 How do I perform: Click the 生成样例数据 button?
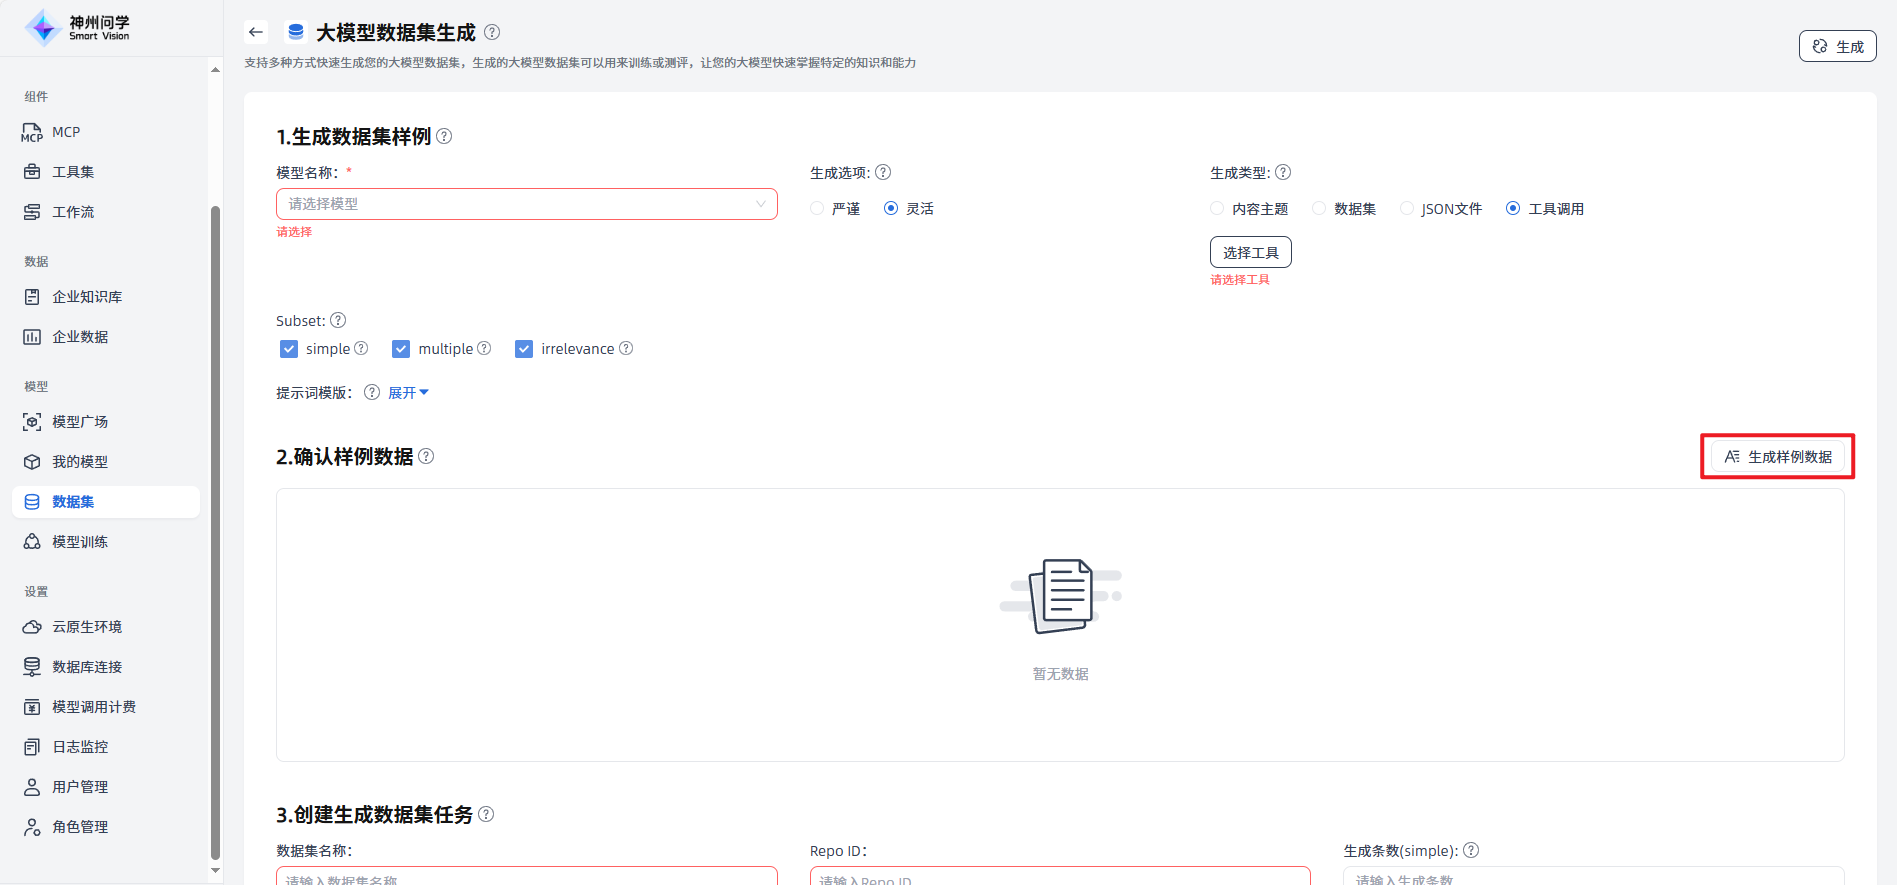(1777, 457)
